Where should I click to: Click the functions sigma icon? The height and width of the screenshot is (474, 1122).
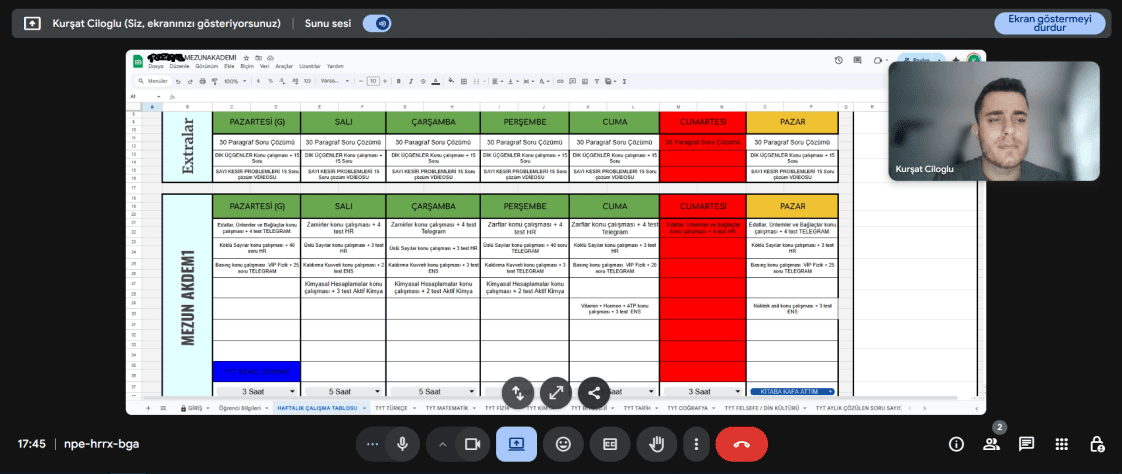[x=624, y=81]
